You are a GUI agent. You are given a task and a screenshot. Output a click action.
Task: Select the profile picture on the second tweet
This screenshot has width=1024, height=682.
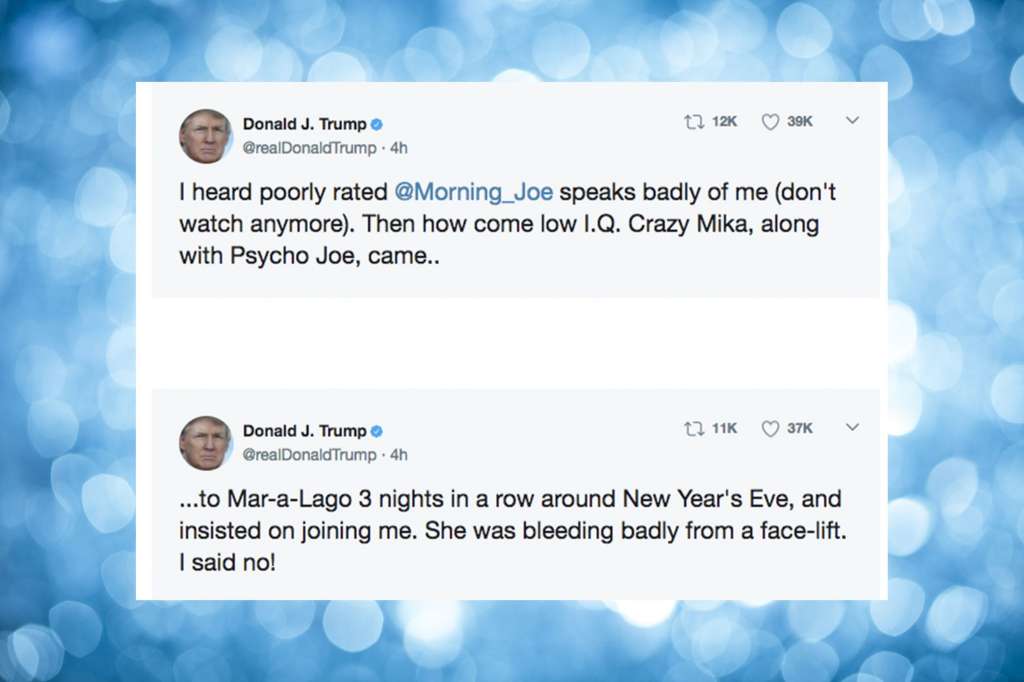pos(205,442)
